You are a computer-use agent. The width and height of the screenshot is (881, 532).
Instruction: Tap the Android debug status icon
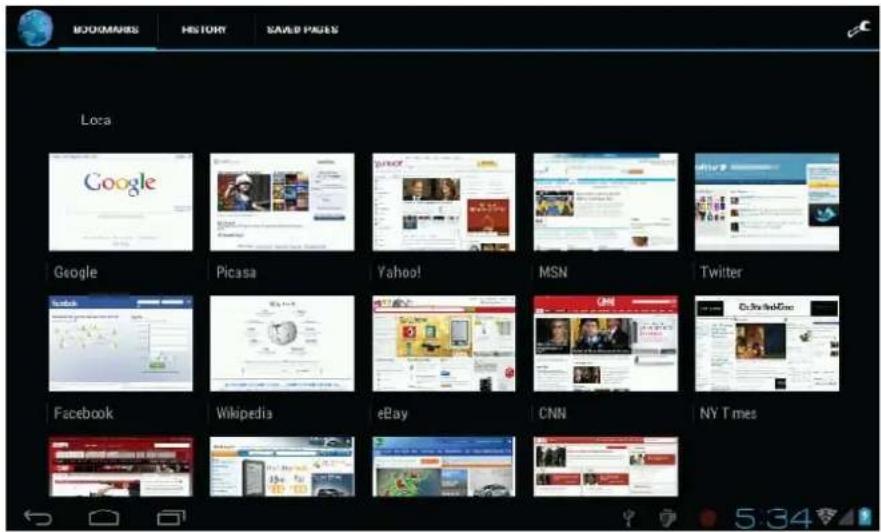[x=667, y=517]
